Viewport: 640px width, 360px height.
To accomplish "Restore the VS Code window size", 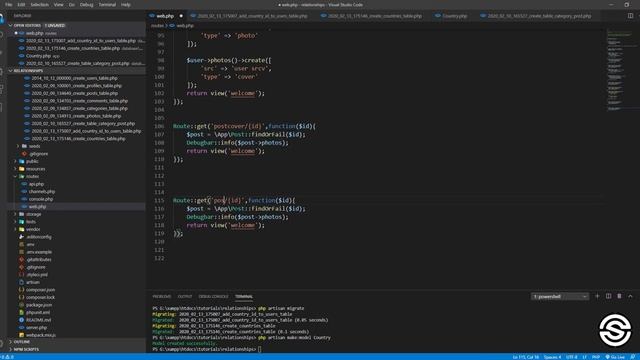I will (x=627, y=4).
